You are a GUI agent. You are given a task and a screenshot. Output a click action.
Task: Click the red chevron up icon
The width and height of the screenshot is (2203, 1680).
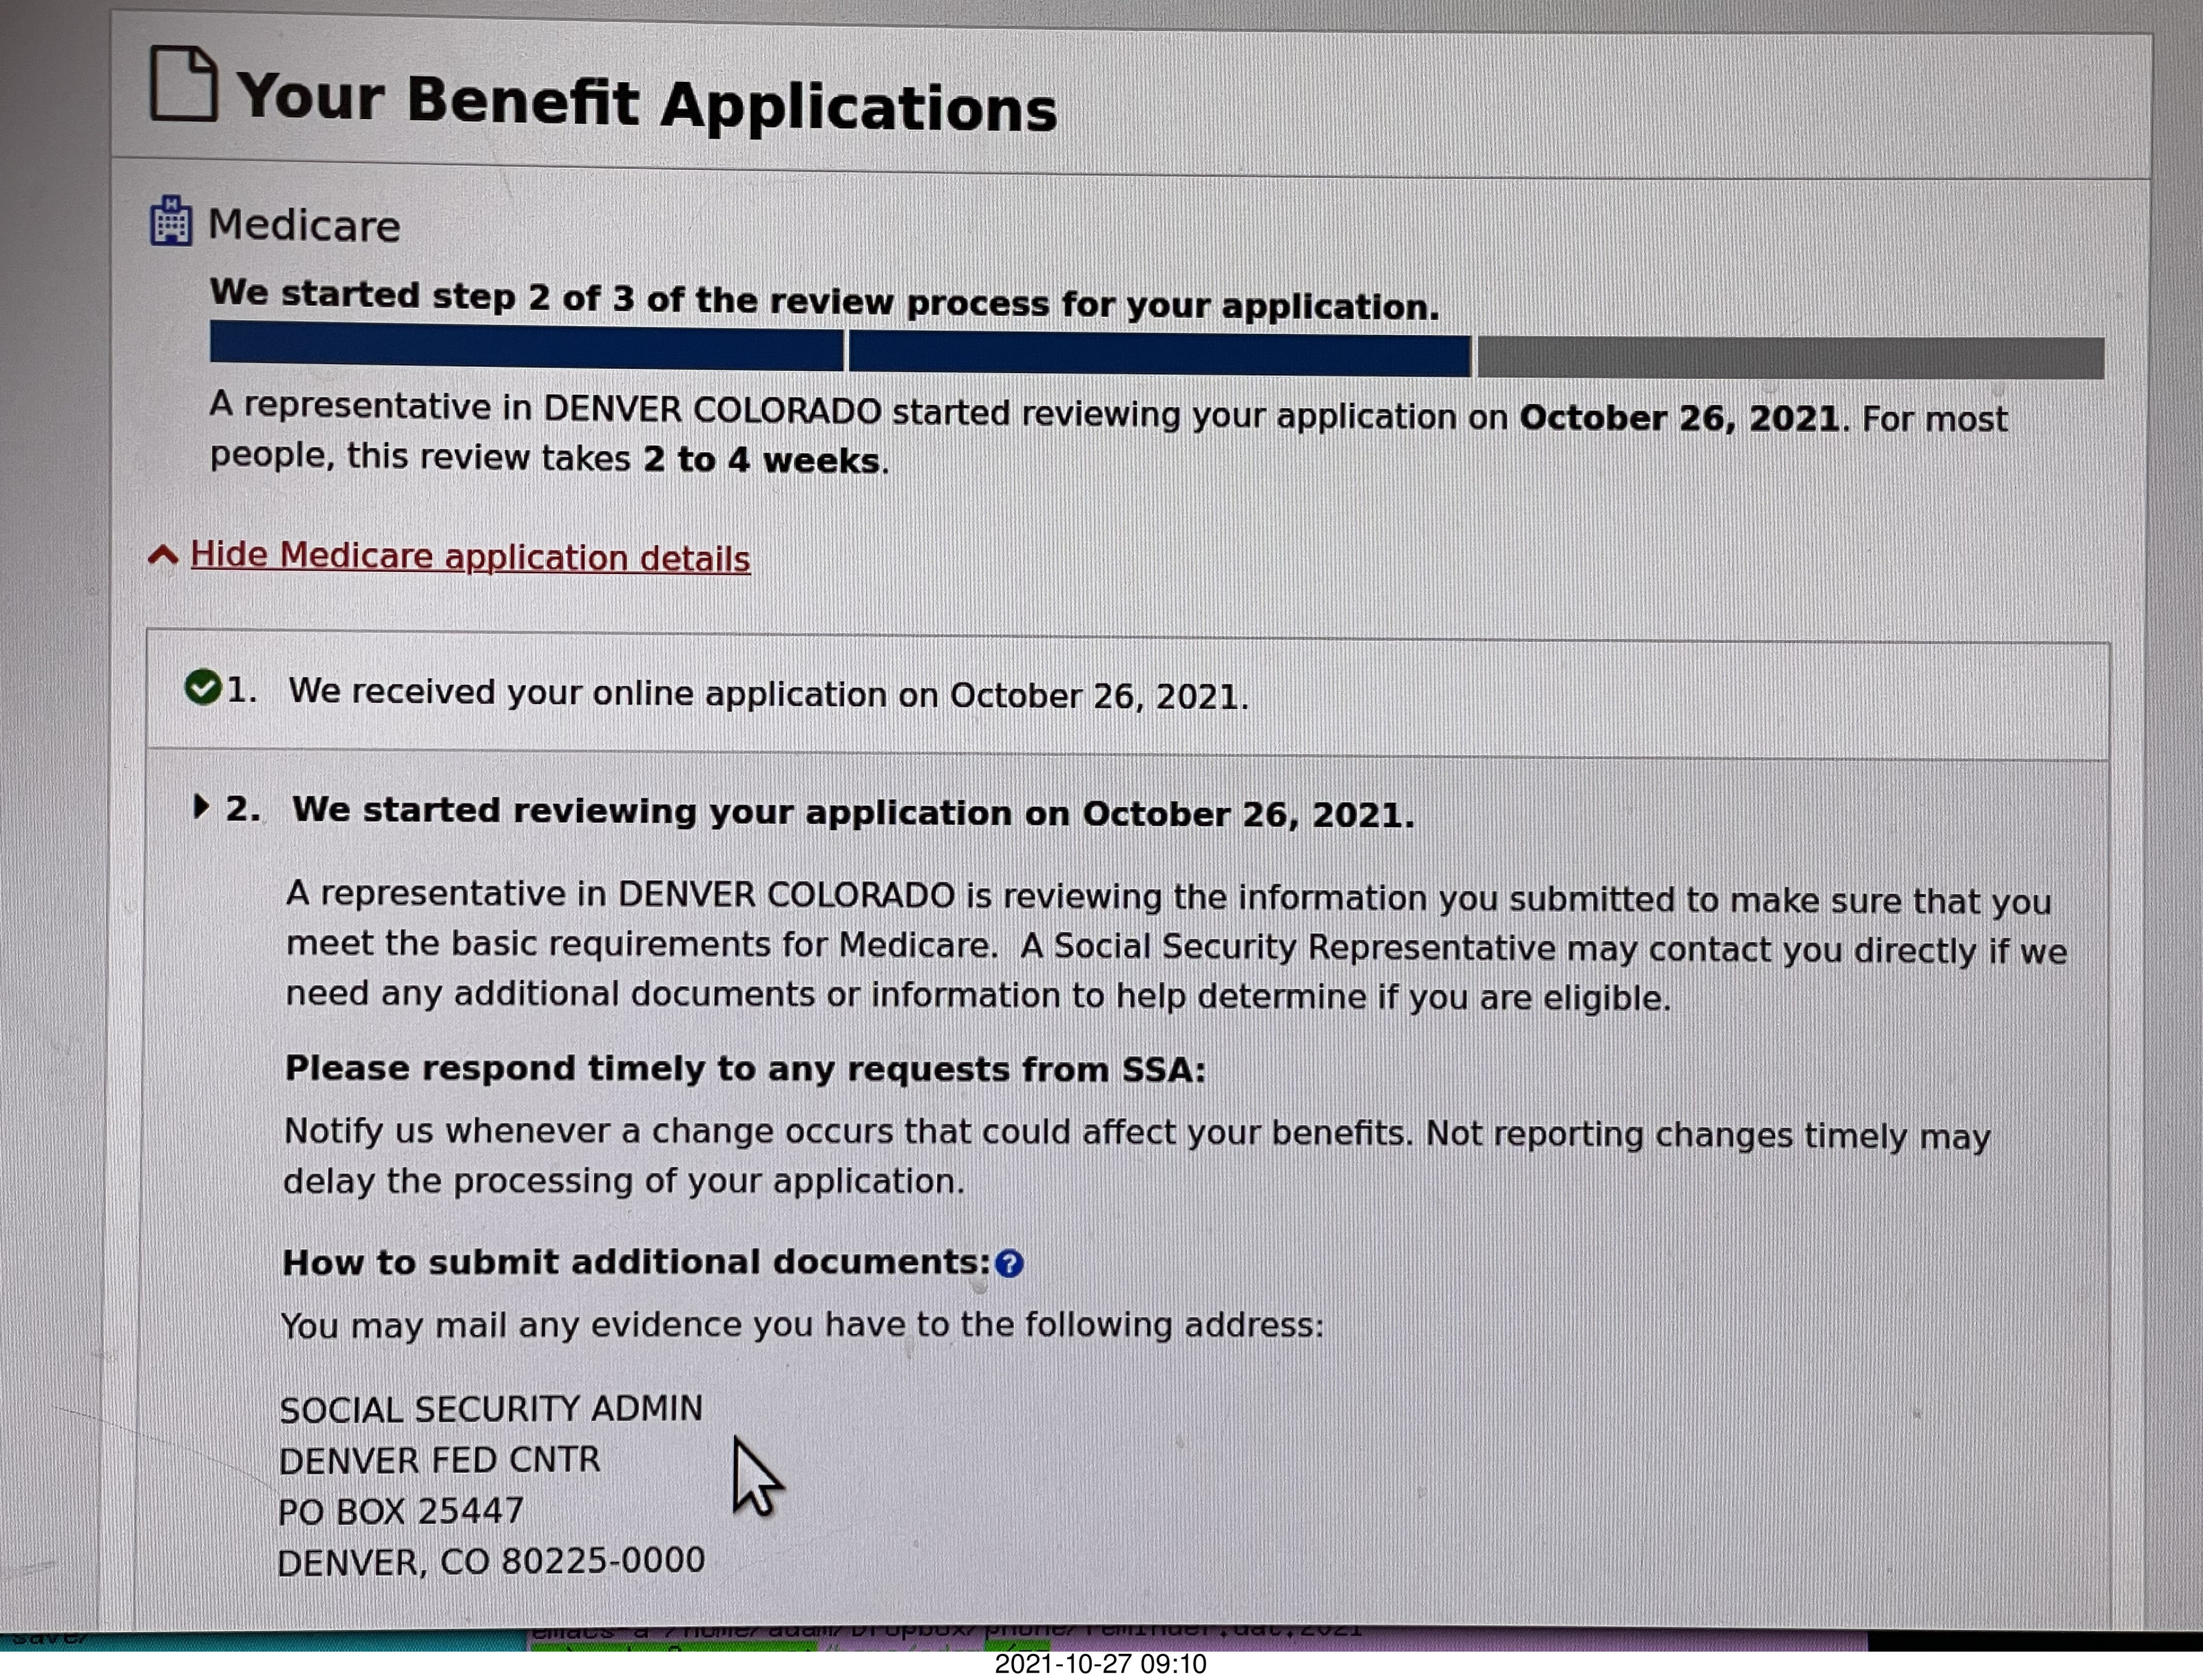163,554
